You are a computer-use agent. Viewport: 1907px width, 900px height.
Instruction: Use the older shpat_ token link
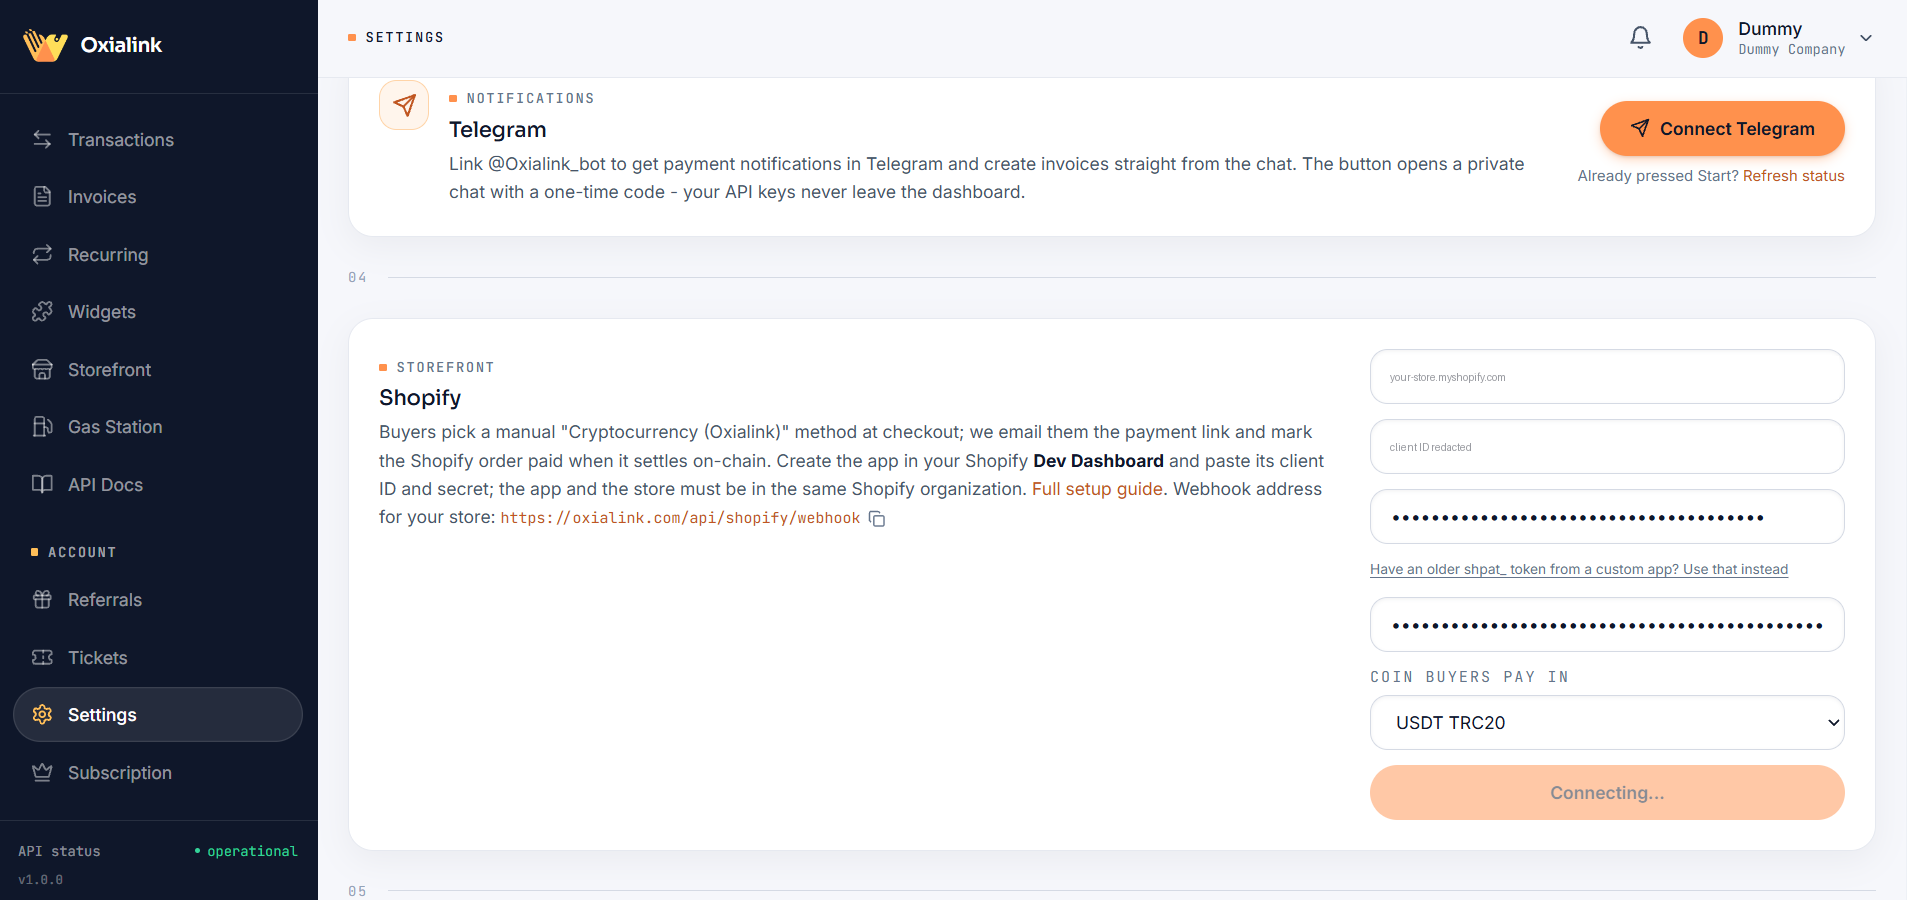(1579, 569)
